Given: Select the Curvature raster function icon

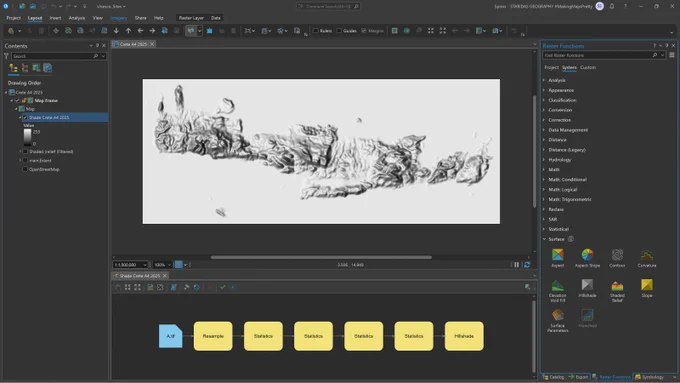Looking at the screenshot, I should [x=647, y=255].
